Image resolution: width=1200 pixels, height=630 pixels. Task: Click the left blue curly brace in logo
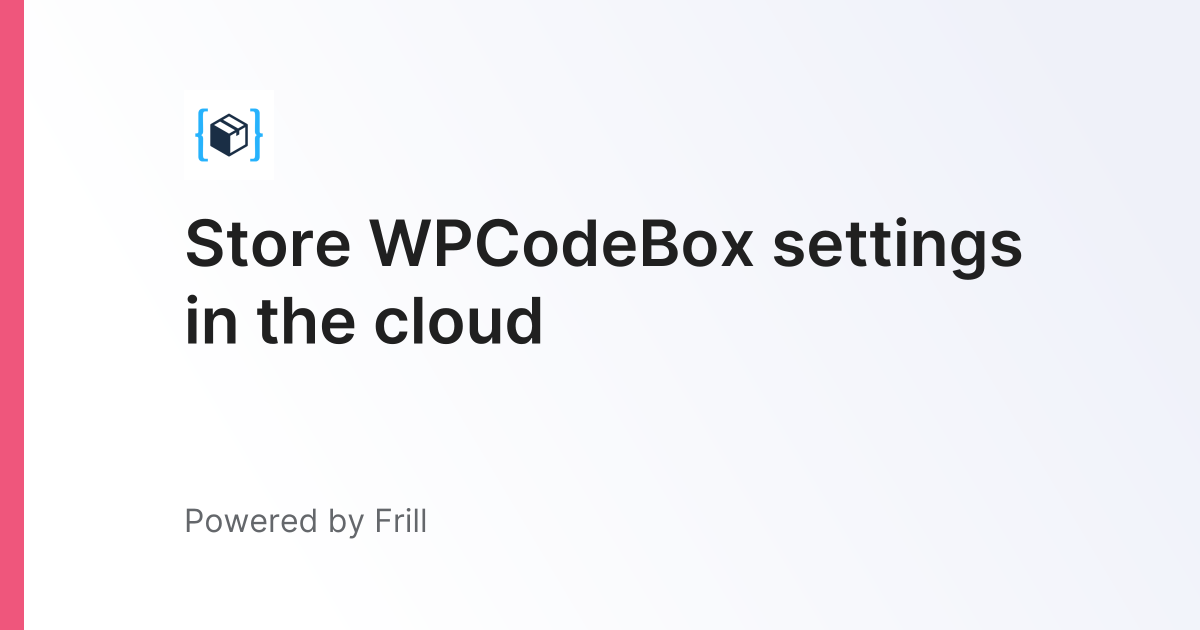tap(203, 135)
